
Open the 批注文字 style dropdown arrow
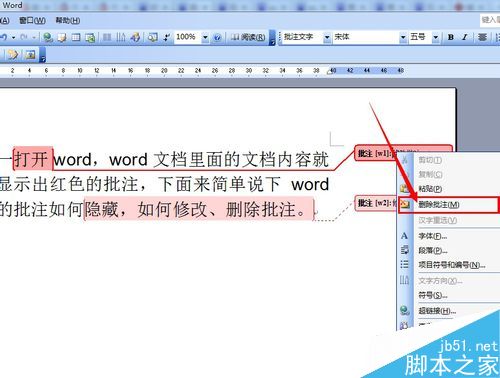click(327, 37)
